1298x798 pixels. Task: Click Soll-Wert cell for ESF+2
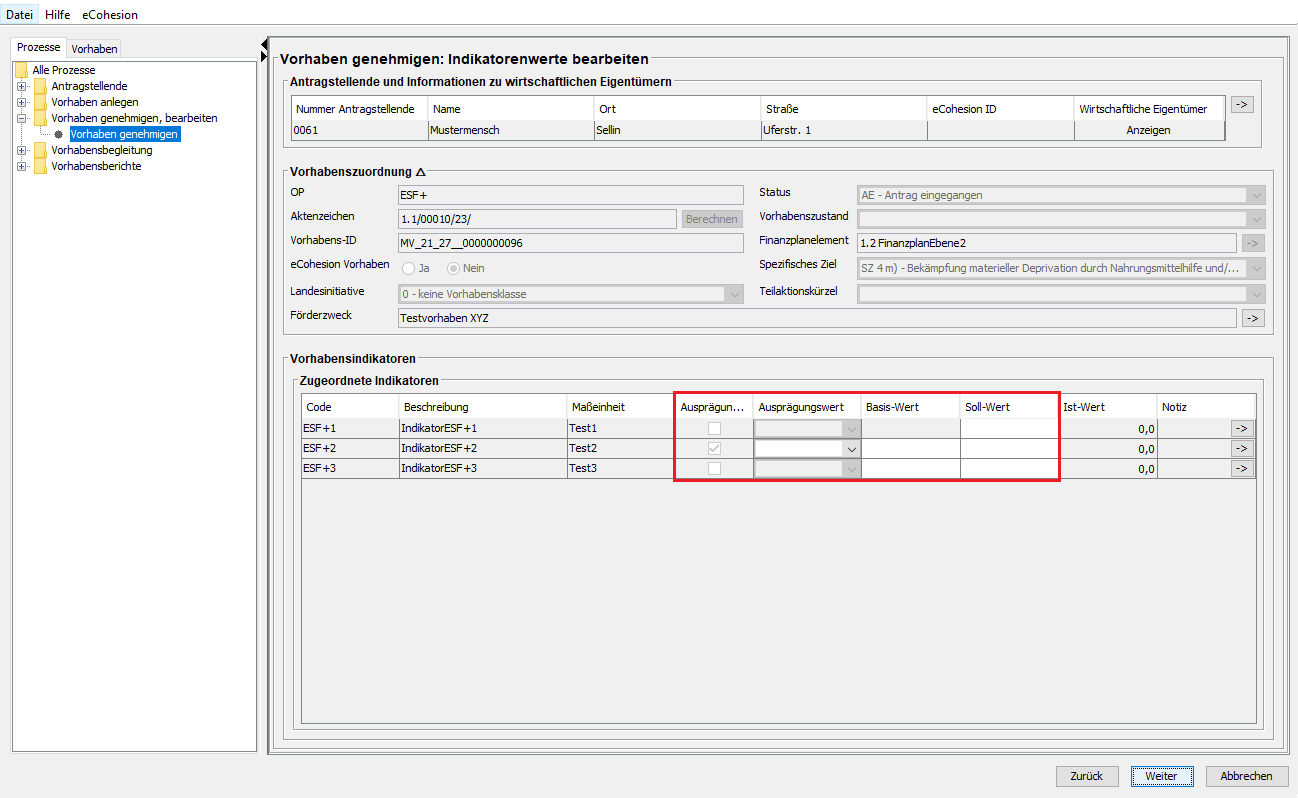[x=1008, y=449]
